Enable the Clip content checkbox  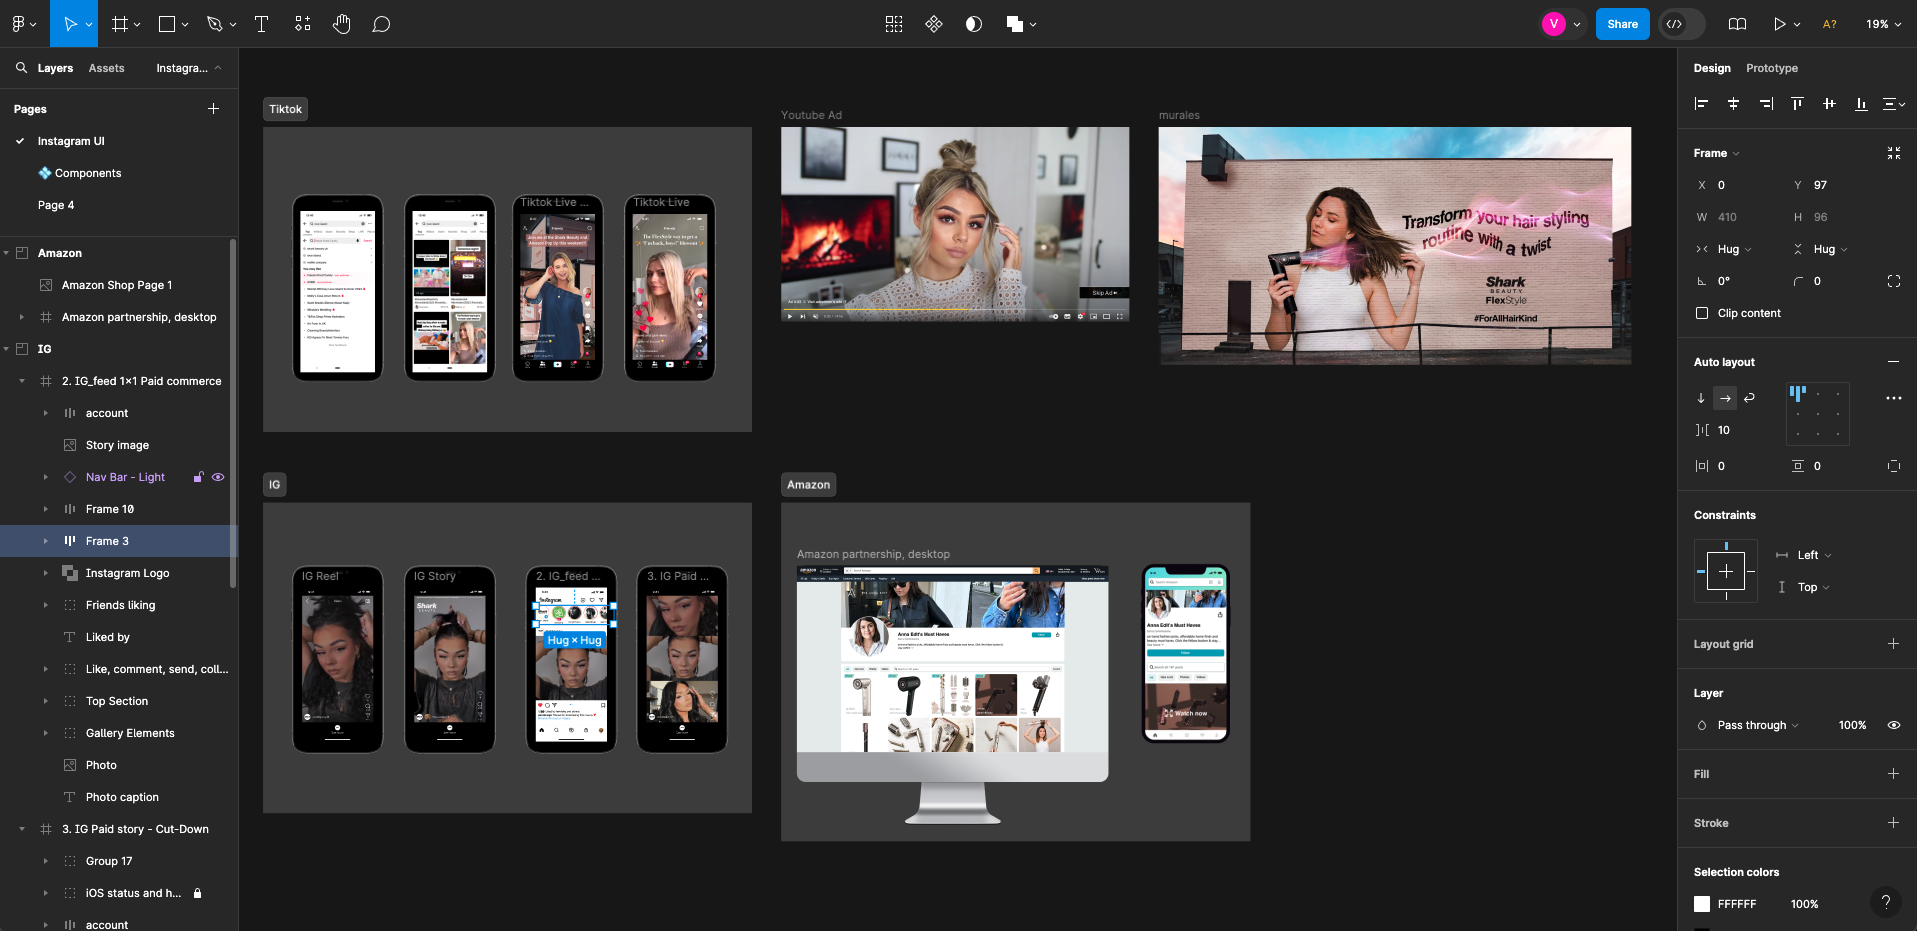pyautogui.click(x=1702, y=313)
